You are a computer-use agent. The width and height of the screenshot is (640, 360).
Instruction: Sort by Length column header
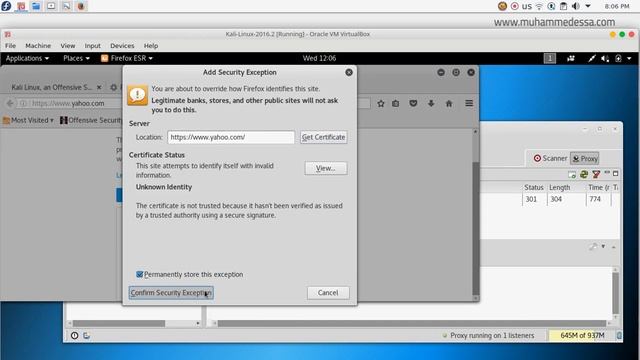pyautogui.click(x=560, y=187)
